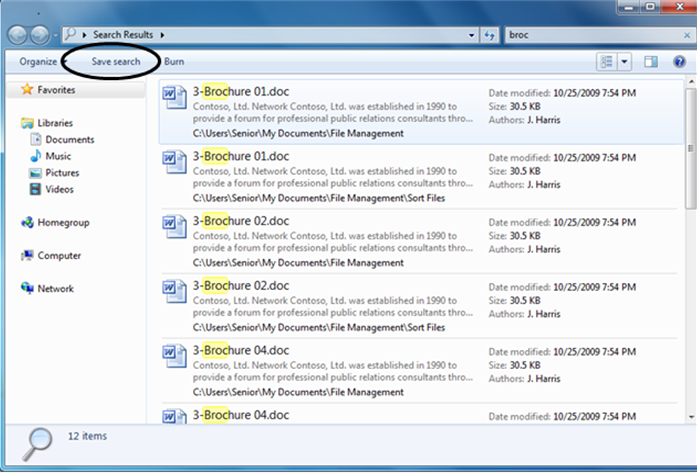This screenshot has height=474, width=697.
Task: Click the Refresh button next to address bar
Action: tap(489, 35)
